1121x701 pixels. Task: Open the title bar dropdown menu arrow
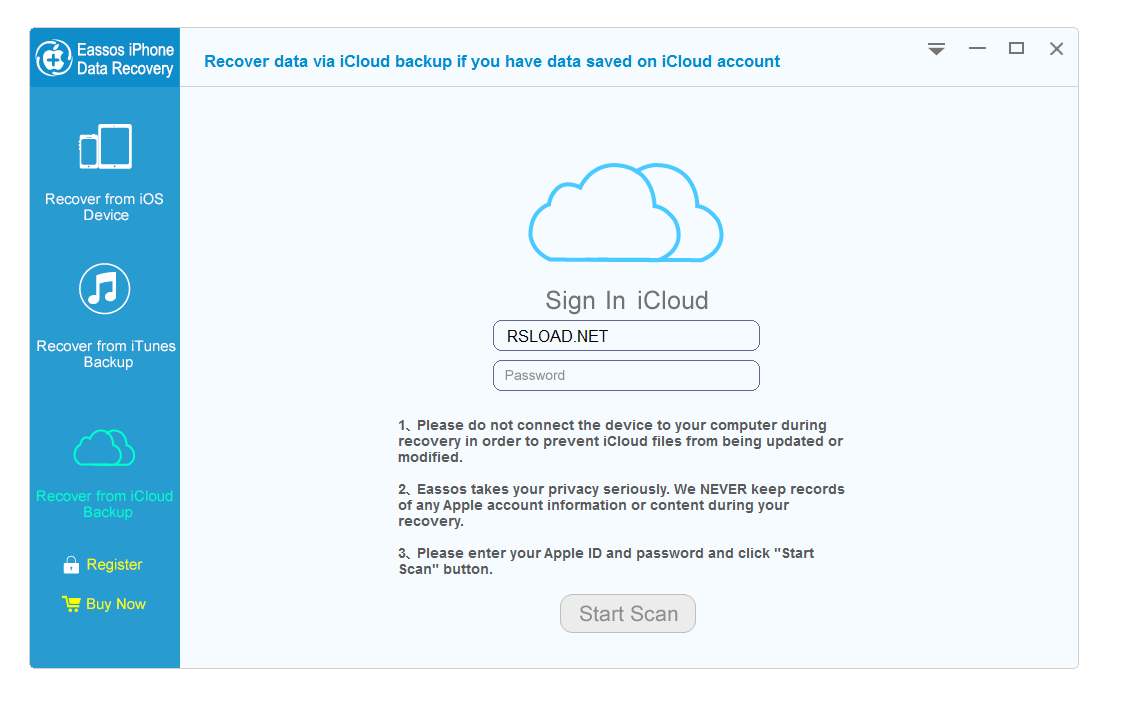pos(936,49)
